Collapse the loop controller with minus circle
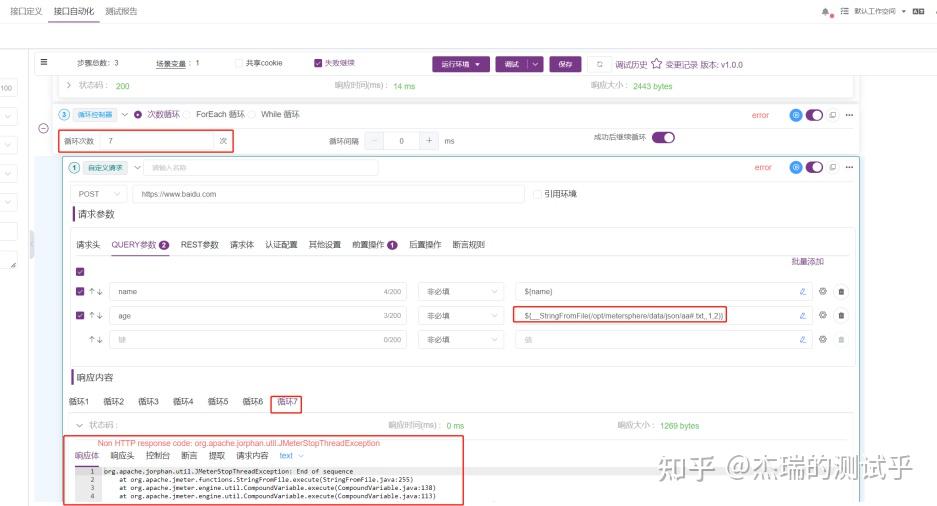937x506 pixels. coord(43,128)
